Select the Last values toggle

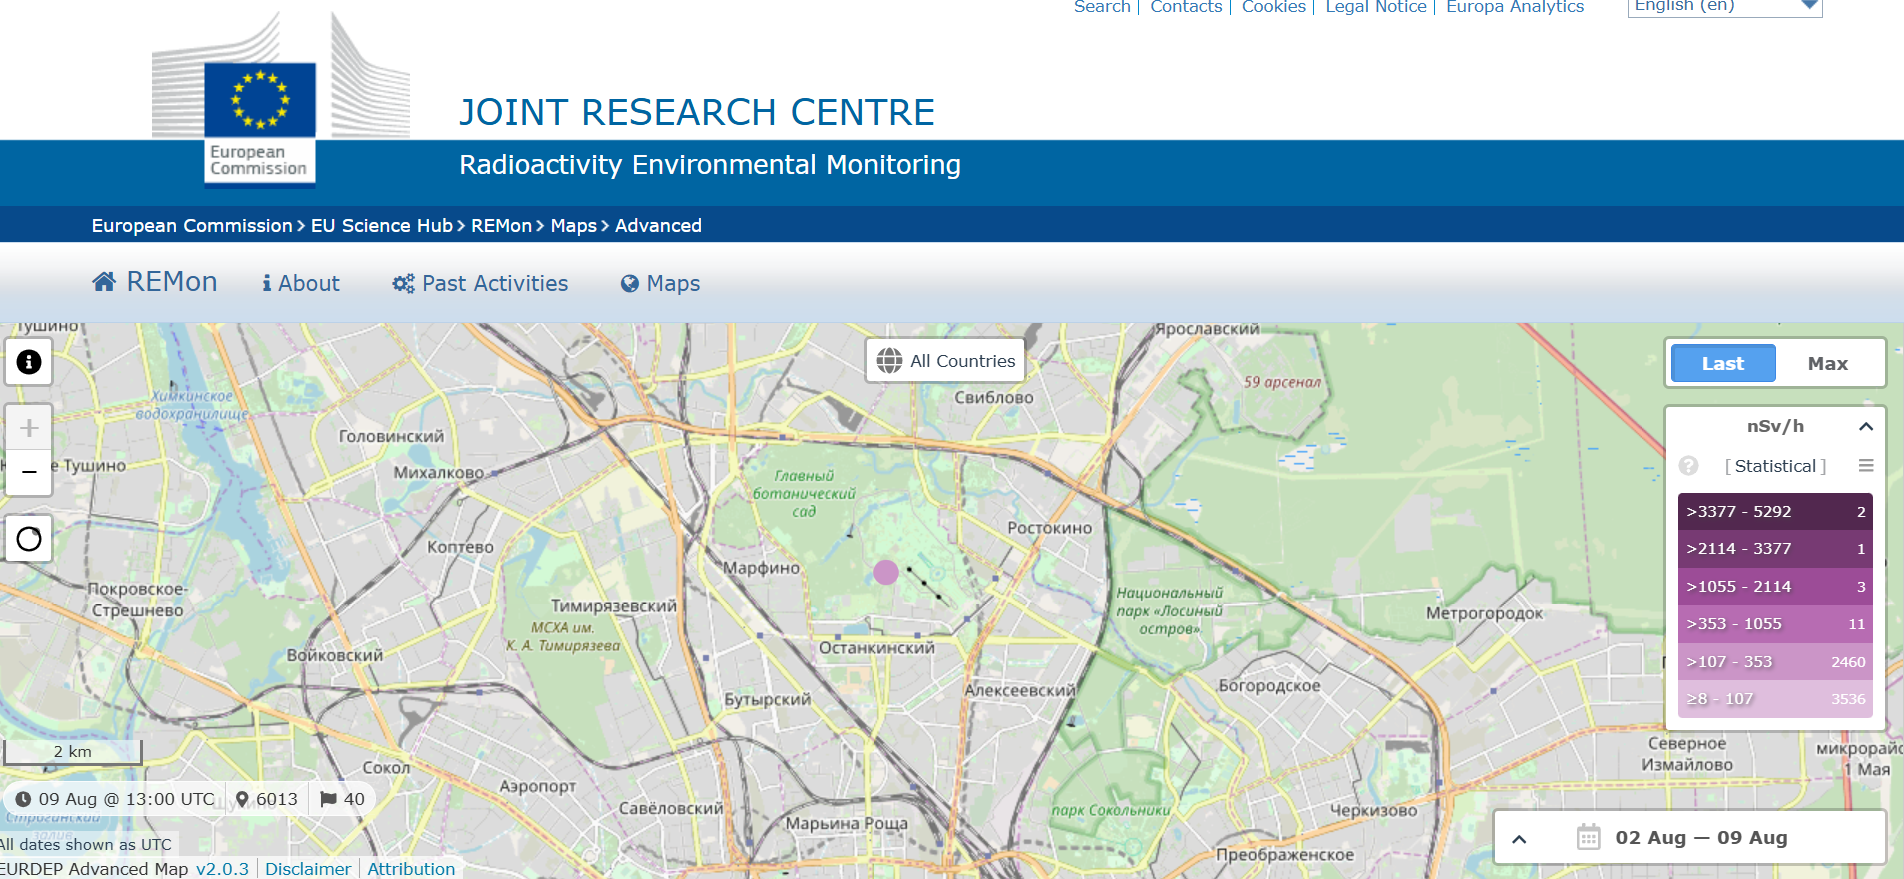1723,364
